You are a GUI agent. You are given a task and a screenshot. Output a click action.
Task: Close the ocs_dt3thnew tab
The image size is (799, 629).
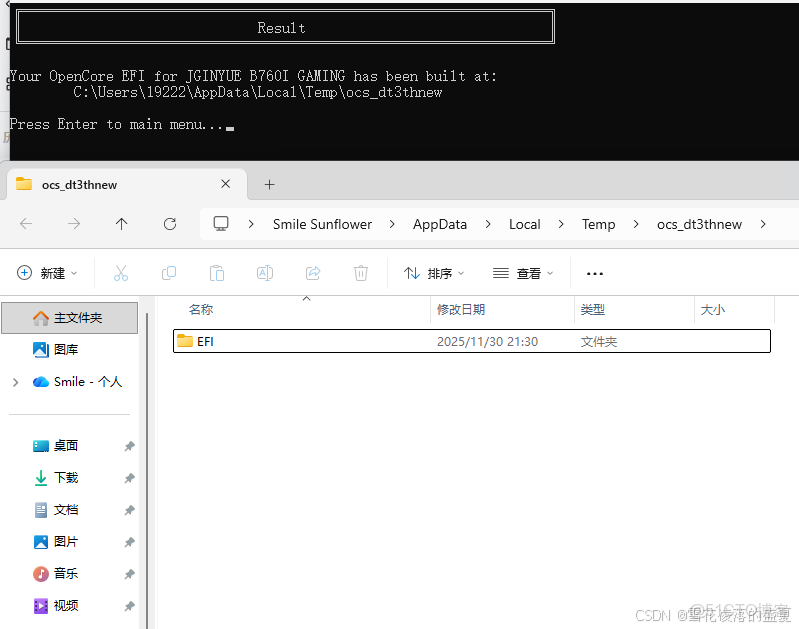225,184
